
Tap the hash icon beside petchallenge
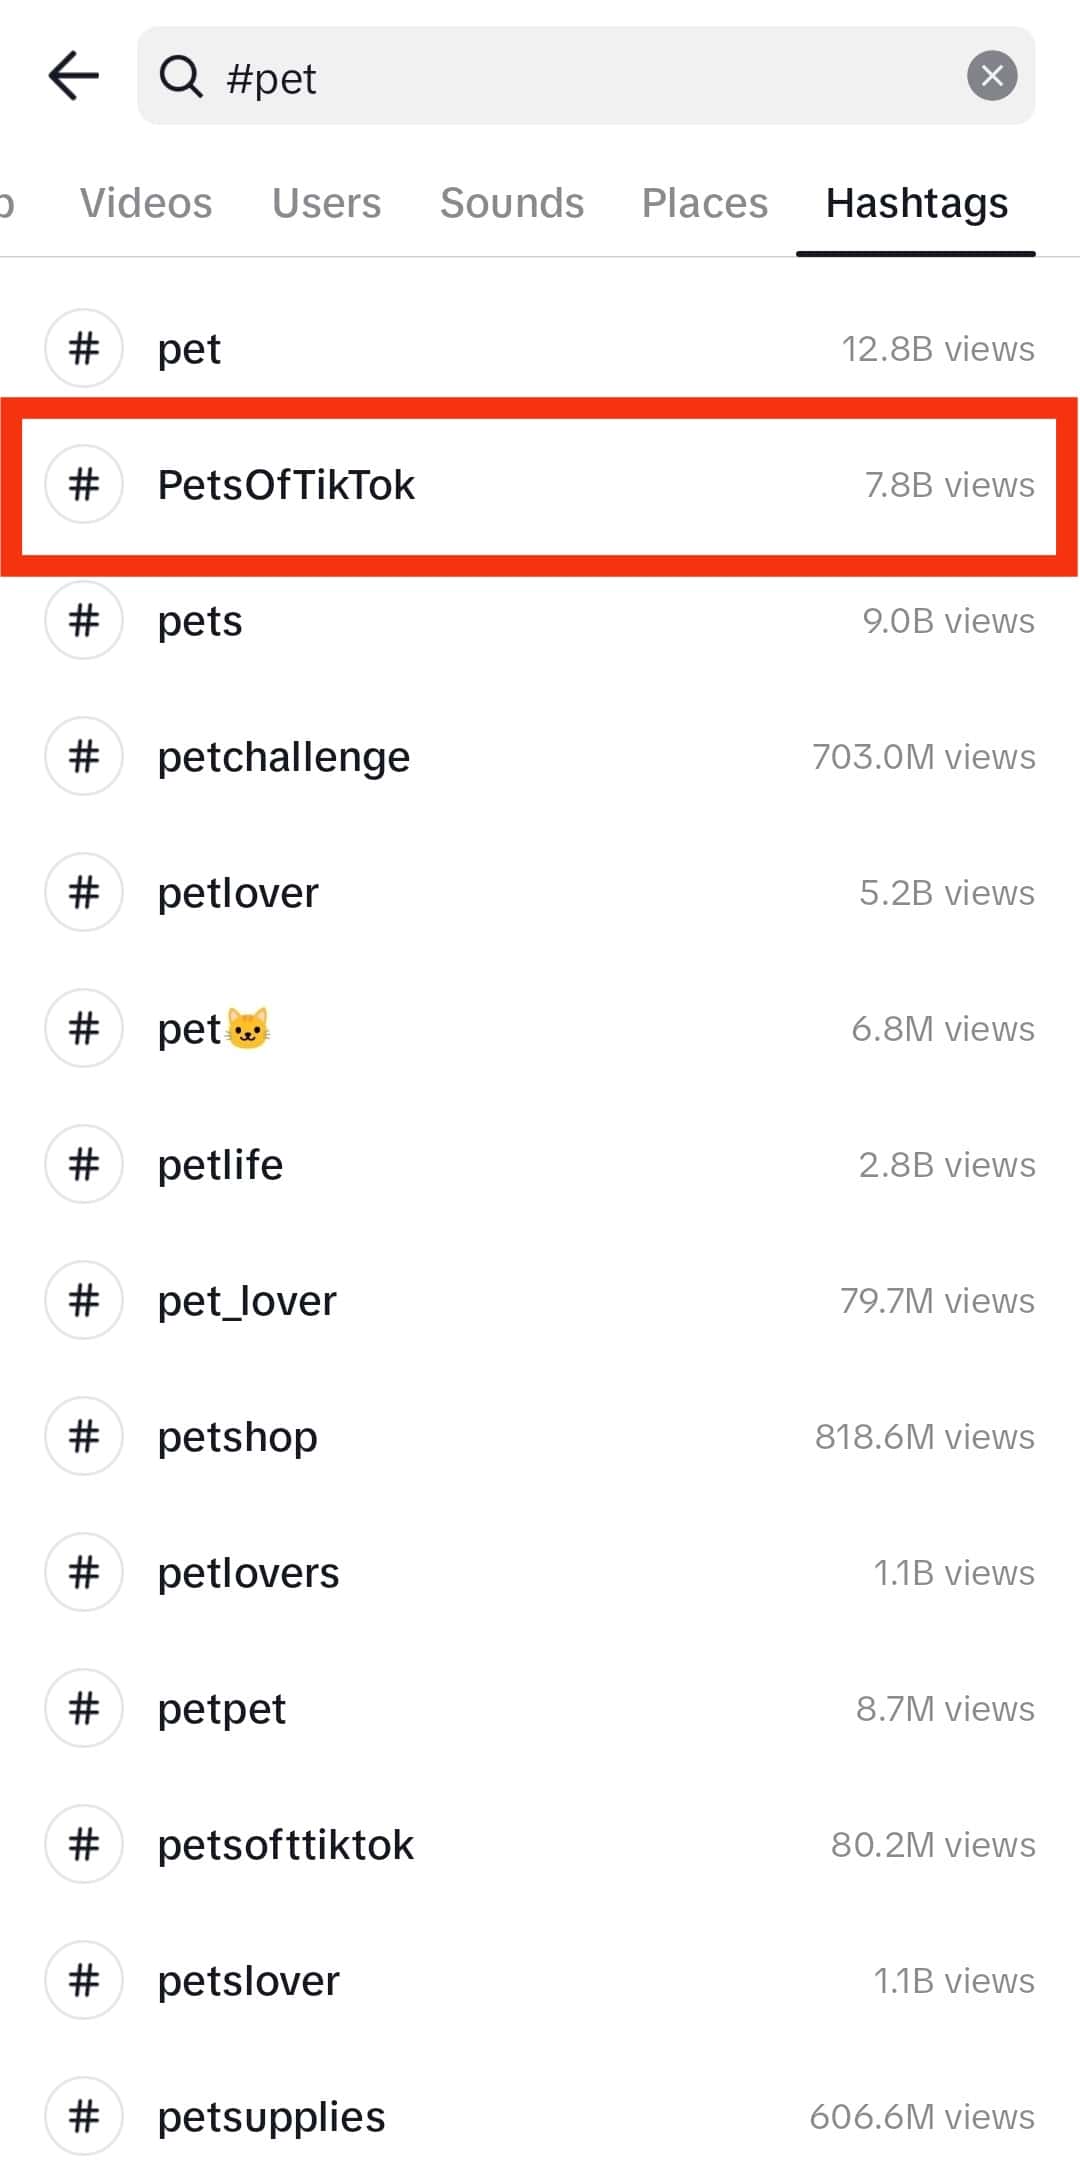tap(84, 757)
